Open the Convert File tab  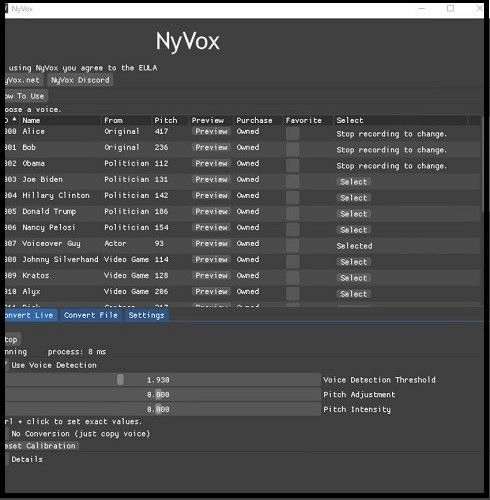coord(91,315)
